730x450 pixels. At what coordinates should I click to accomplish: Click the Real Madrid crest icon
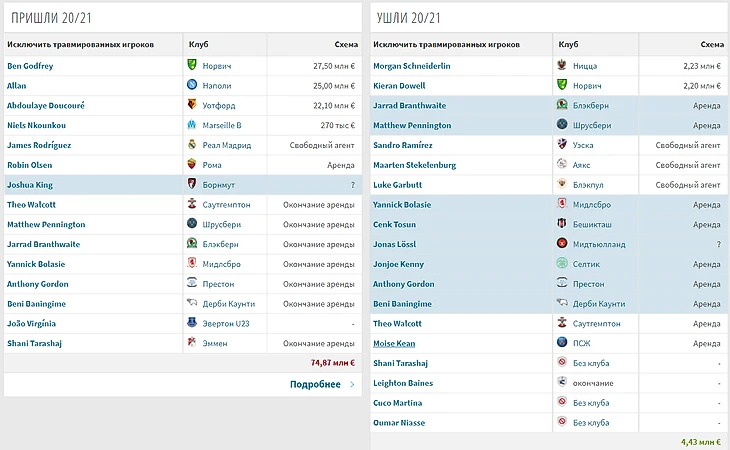pyautogui.click(x=192, y=145)
